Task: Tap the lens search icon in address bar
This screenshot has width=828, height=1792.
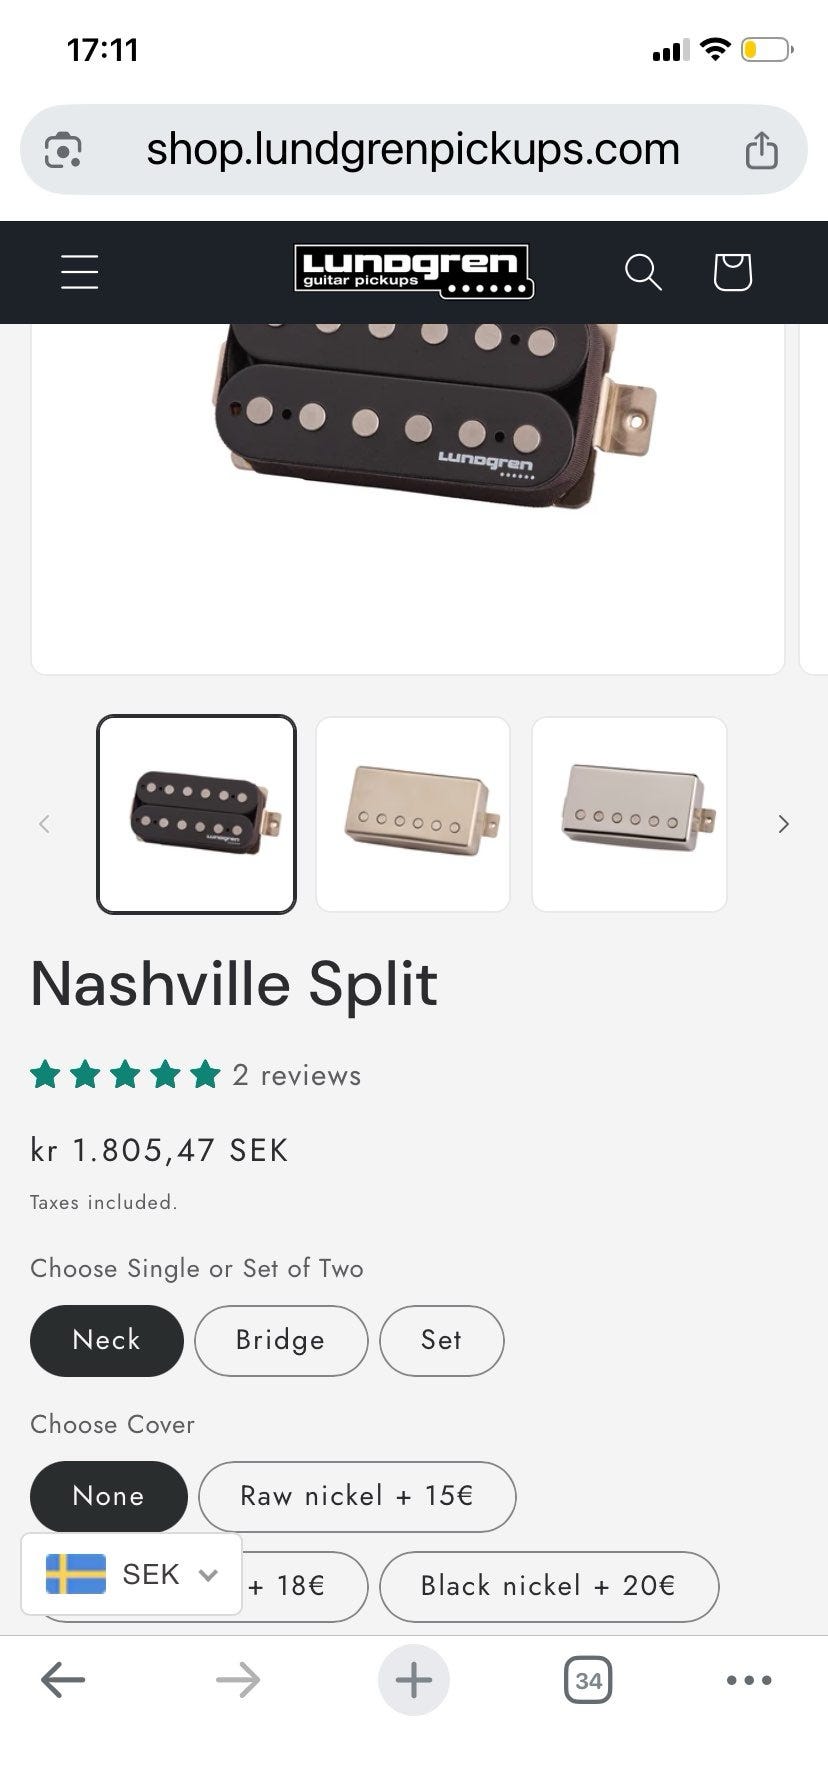Action: click(x=63, y=151)
